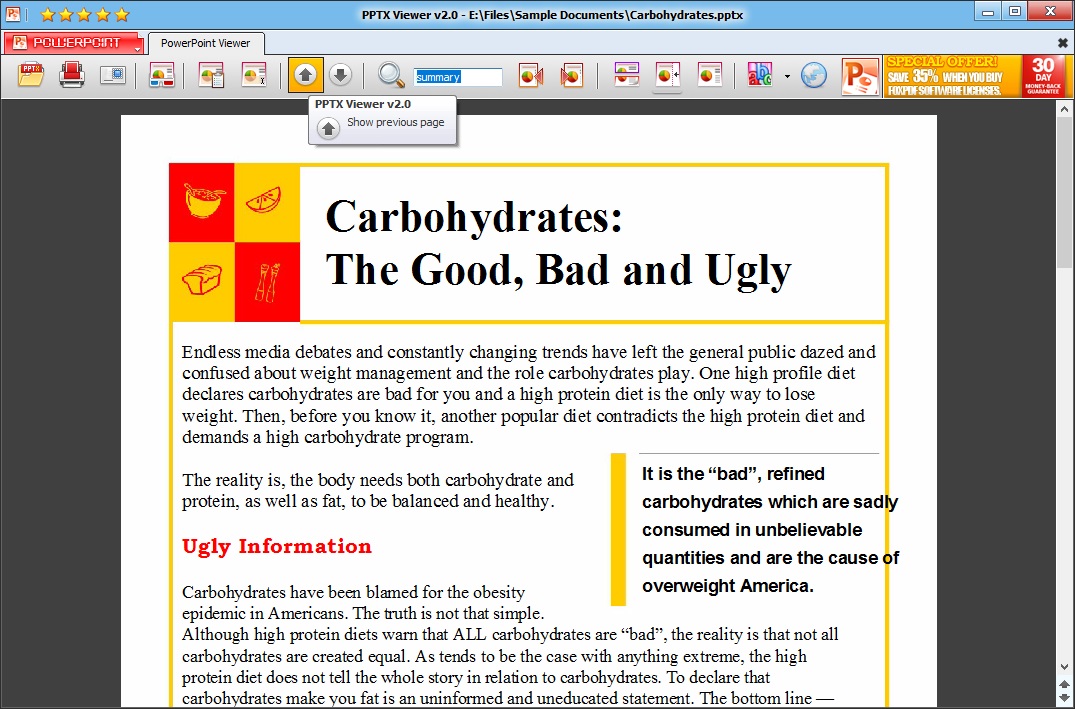The image size is (1075, 709).
Task: Click the fifth gold star in title bar
Action: click(122, 14)
